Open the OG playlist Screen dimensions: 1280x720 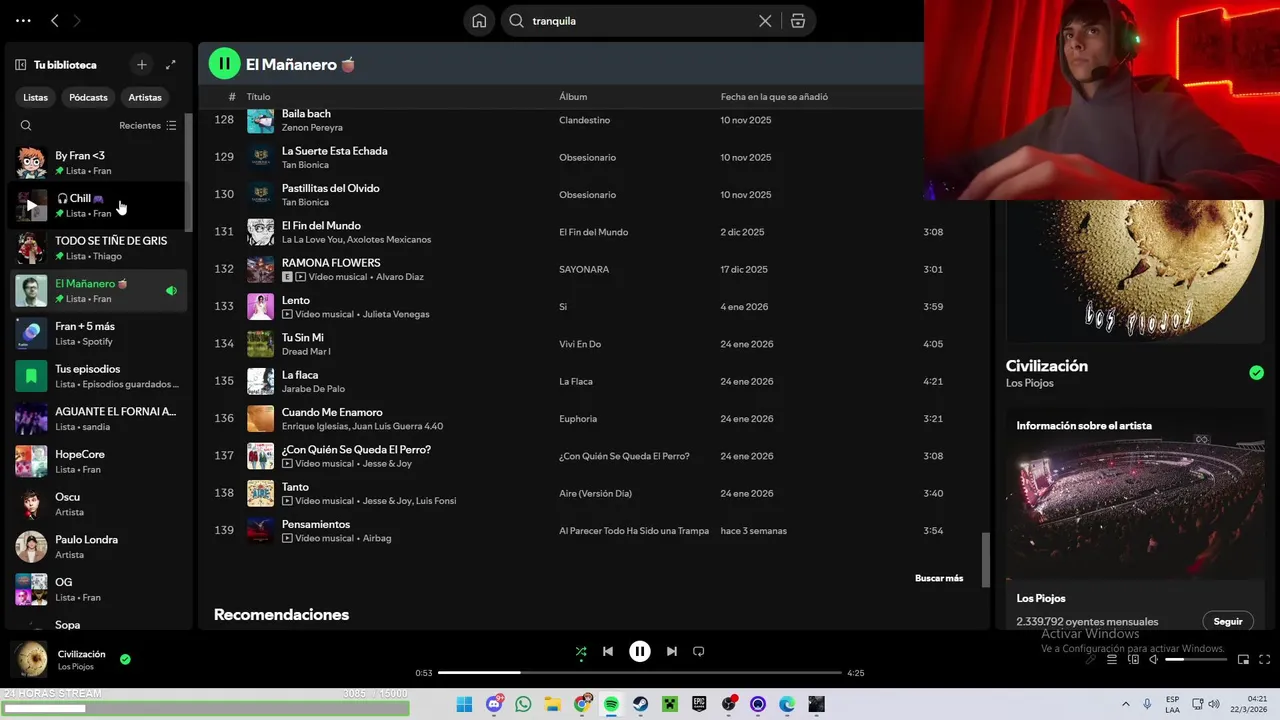(97, 589)
